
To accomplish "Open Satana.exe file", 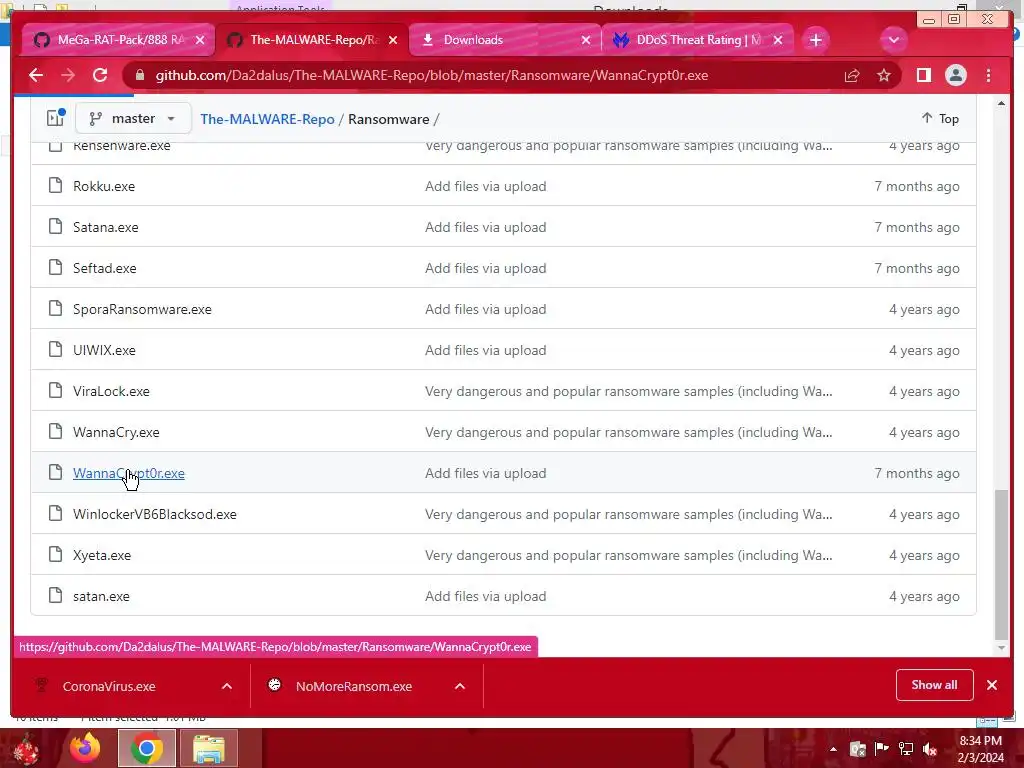I will 106,227.
